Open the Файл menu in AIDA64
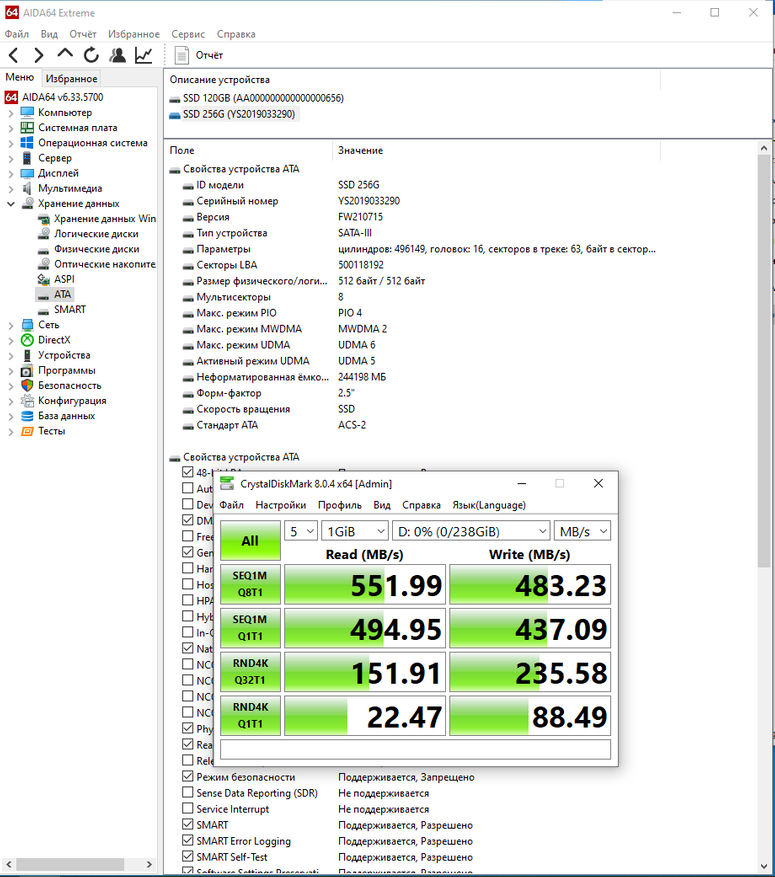The width and height of the screenshot is (775, 877). [x=17, y=34]
